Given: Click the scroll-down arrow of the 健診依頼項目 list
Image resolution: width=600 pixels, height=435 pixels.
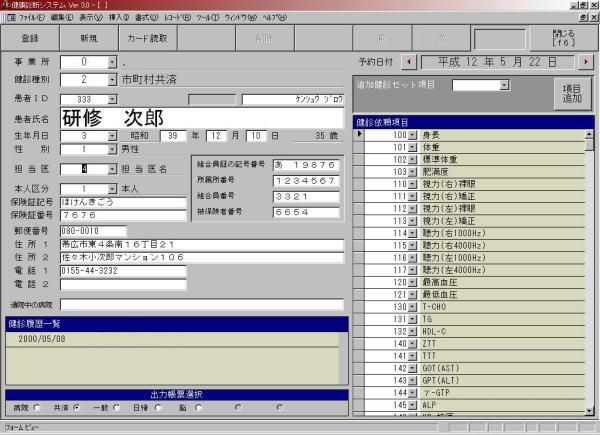Looking at the screenshot, I should (589, 411).
